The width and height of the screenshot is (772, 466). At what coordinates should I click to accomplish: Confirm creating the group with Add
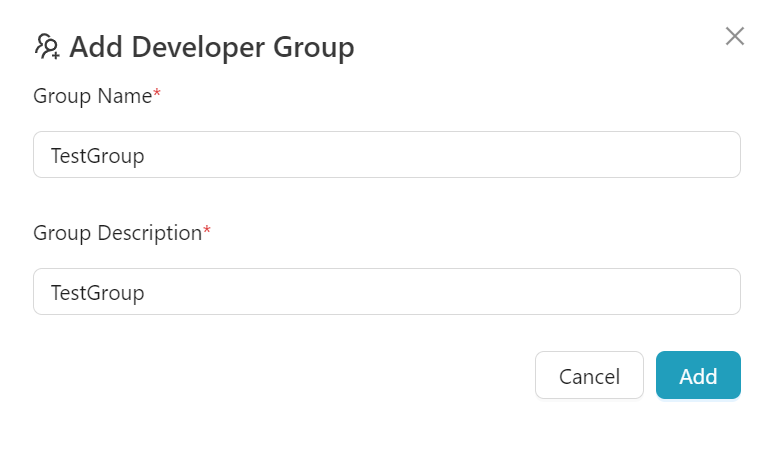698,376
